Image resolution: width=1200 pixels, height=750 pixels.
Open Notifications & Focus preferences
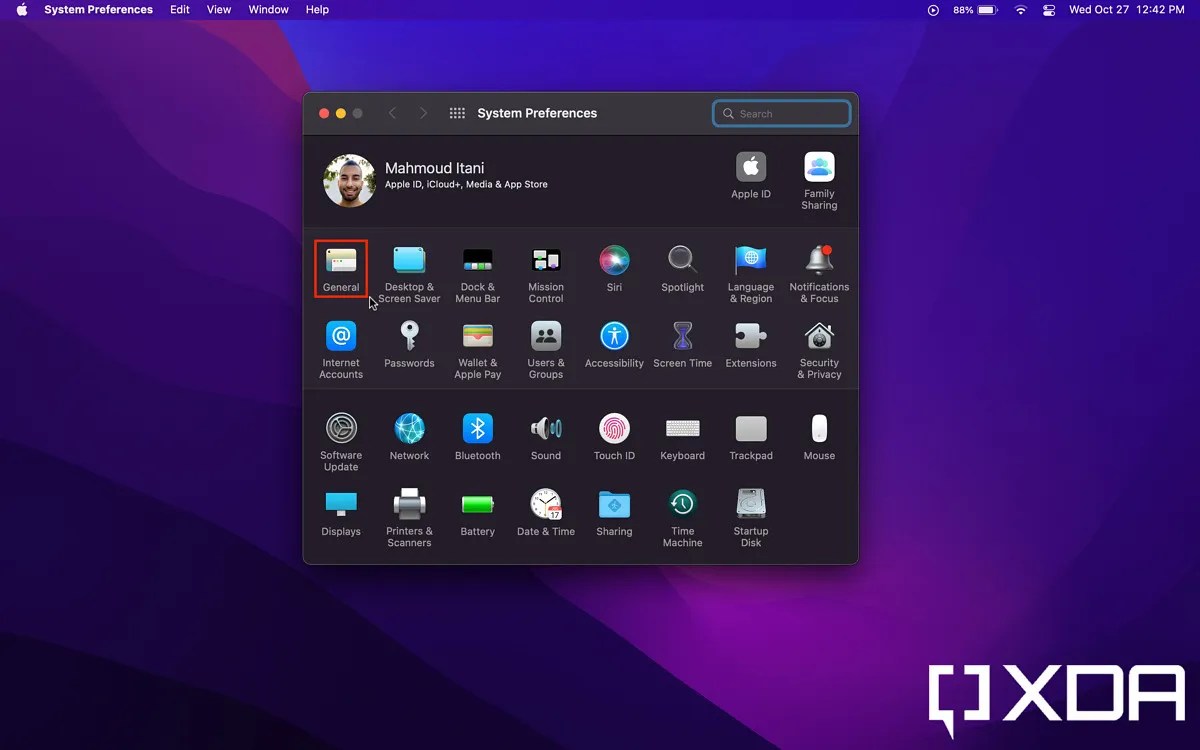(818, 265)
